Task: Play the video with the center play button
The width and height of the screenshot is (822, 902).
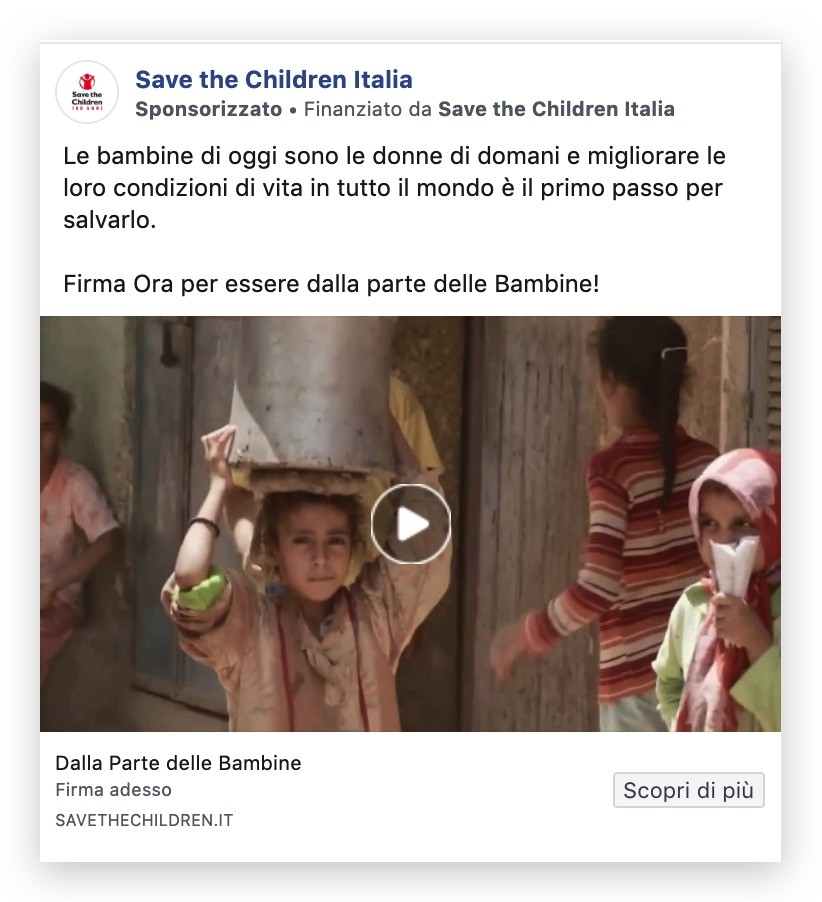Action: [411, 523]
